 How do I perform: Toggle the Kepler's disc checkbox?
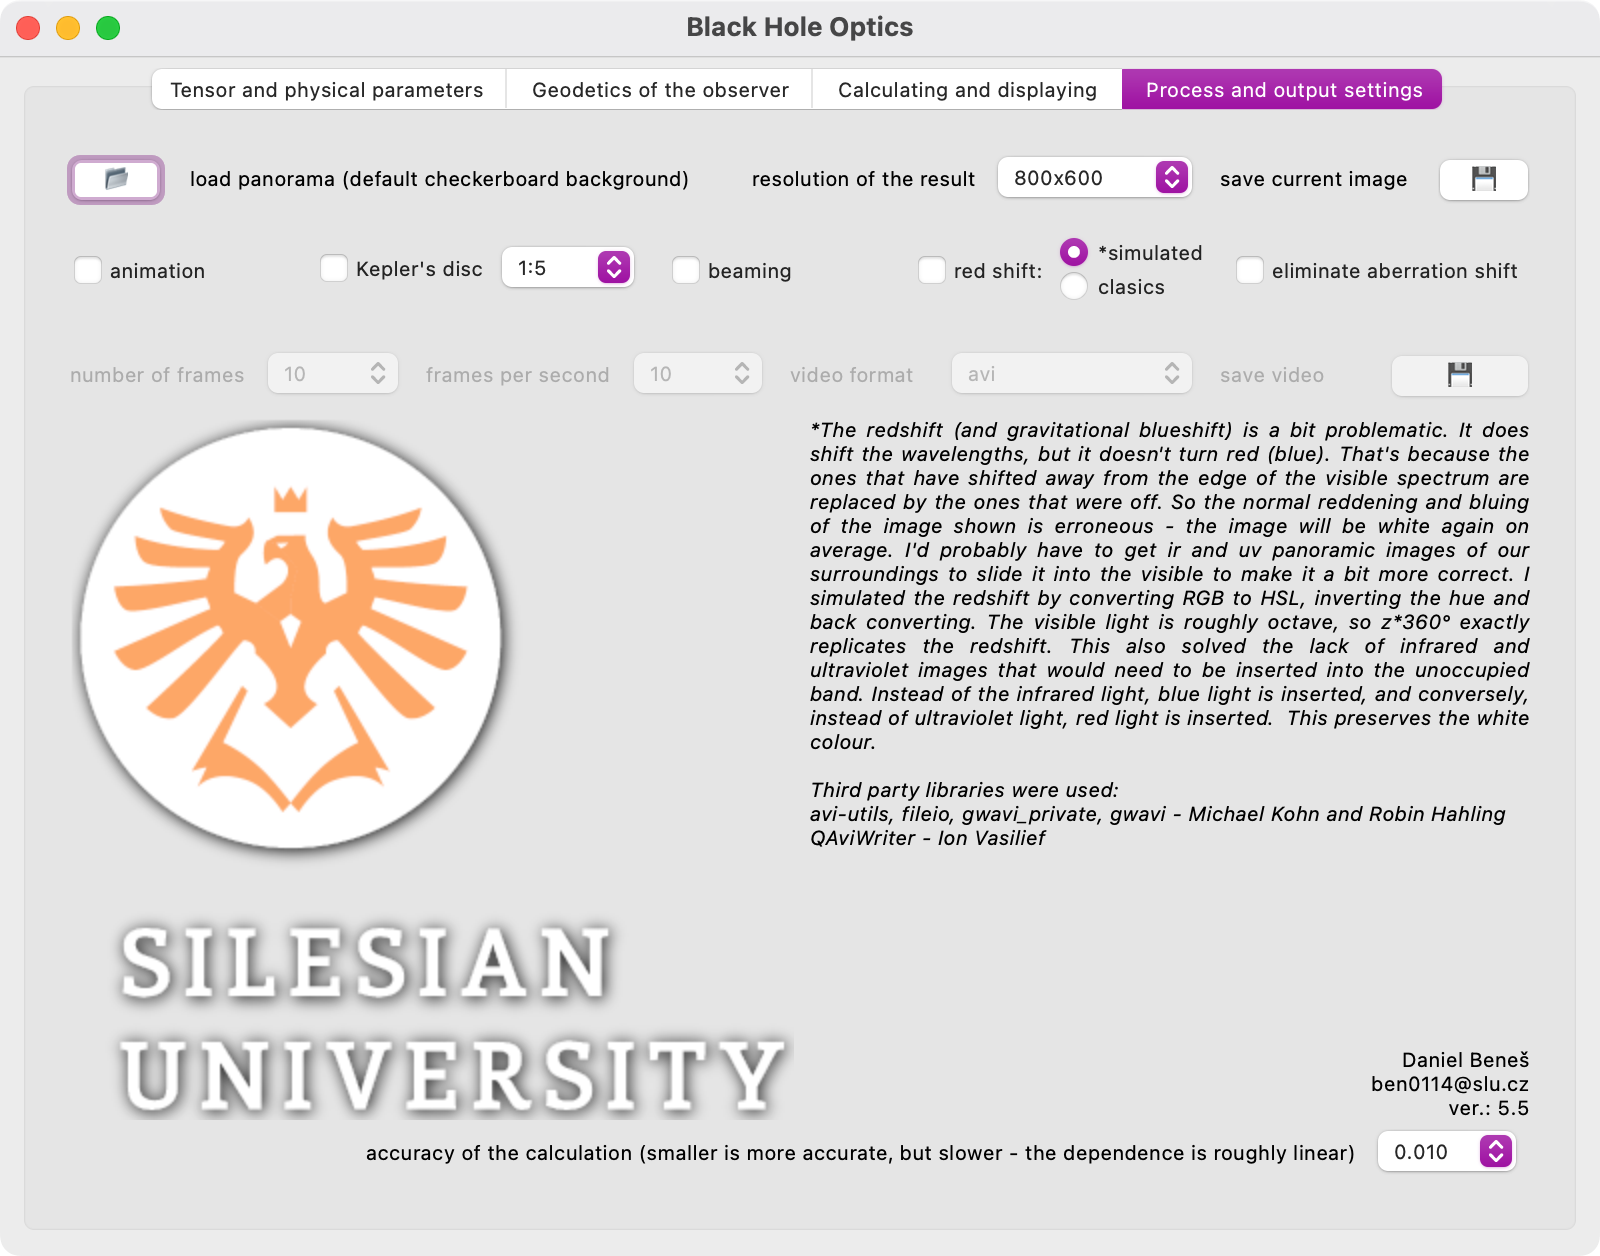point(334,268)
